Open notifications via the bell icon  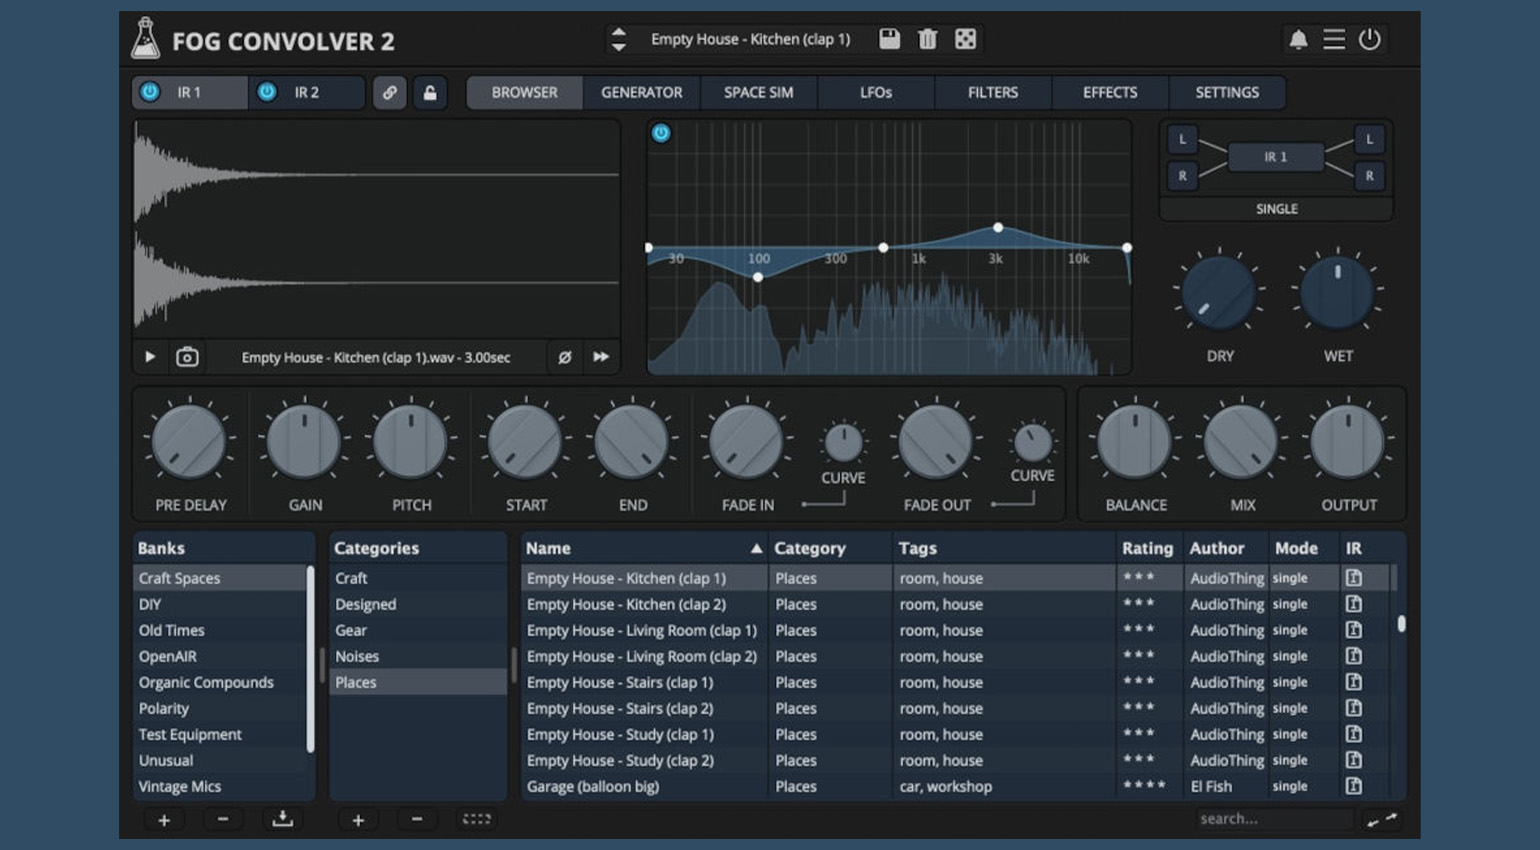click(x=1297, y=40)
